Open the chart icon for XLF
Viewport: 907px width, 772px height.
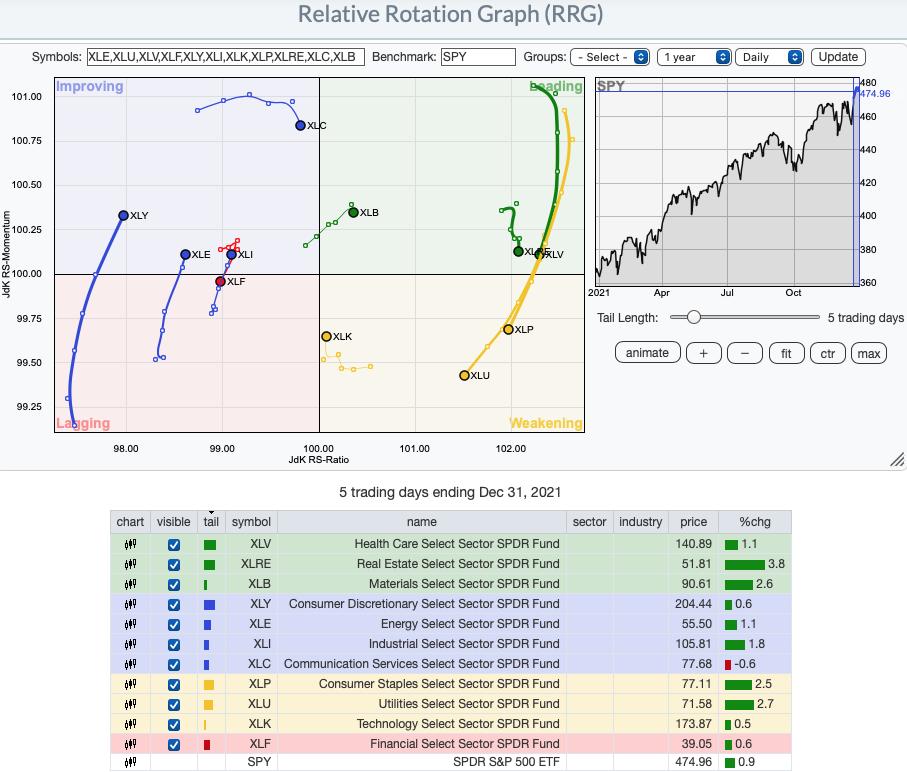click(x=130, y=744)
